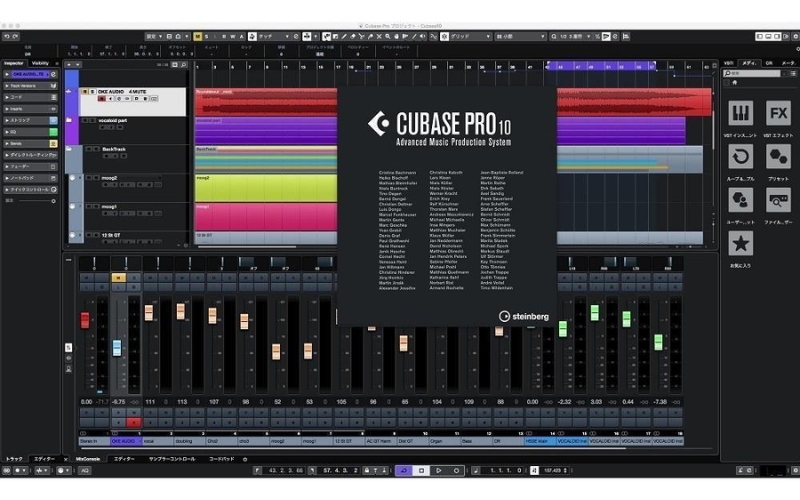Open quantize preset 1/2 dropdown
The width and height of the screenshot is (800, 500).
[x=576, y=36]
